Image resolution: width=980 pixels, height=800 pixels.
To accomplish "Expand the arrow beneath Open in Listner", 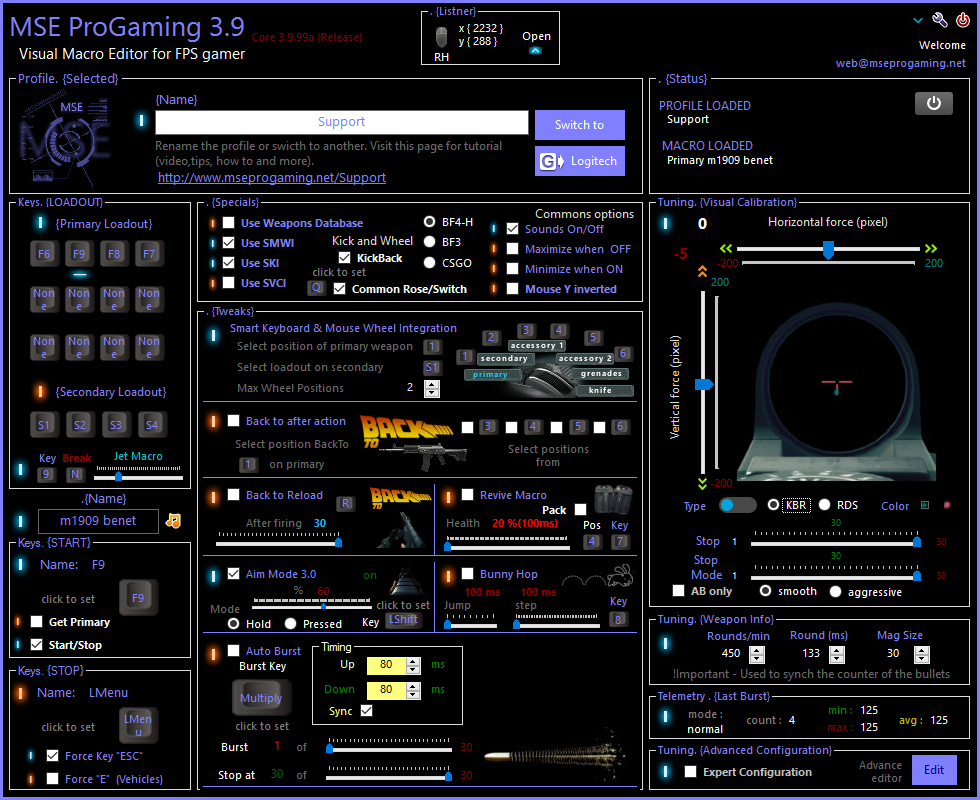I will click(x=536, y=51).
